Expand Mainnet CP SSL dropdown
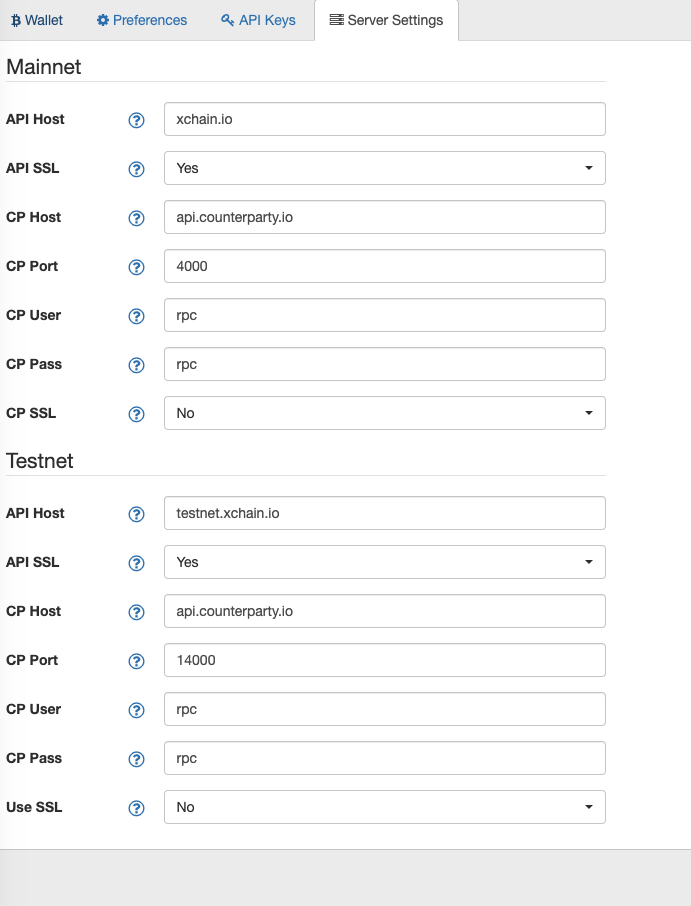This screenshot has width=691, height=906. tap(385, 413)
